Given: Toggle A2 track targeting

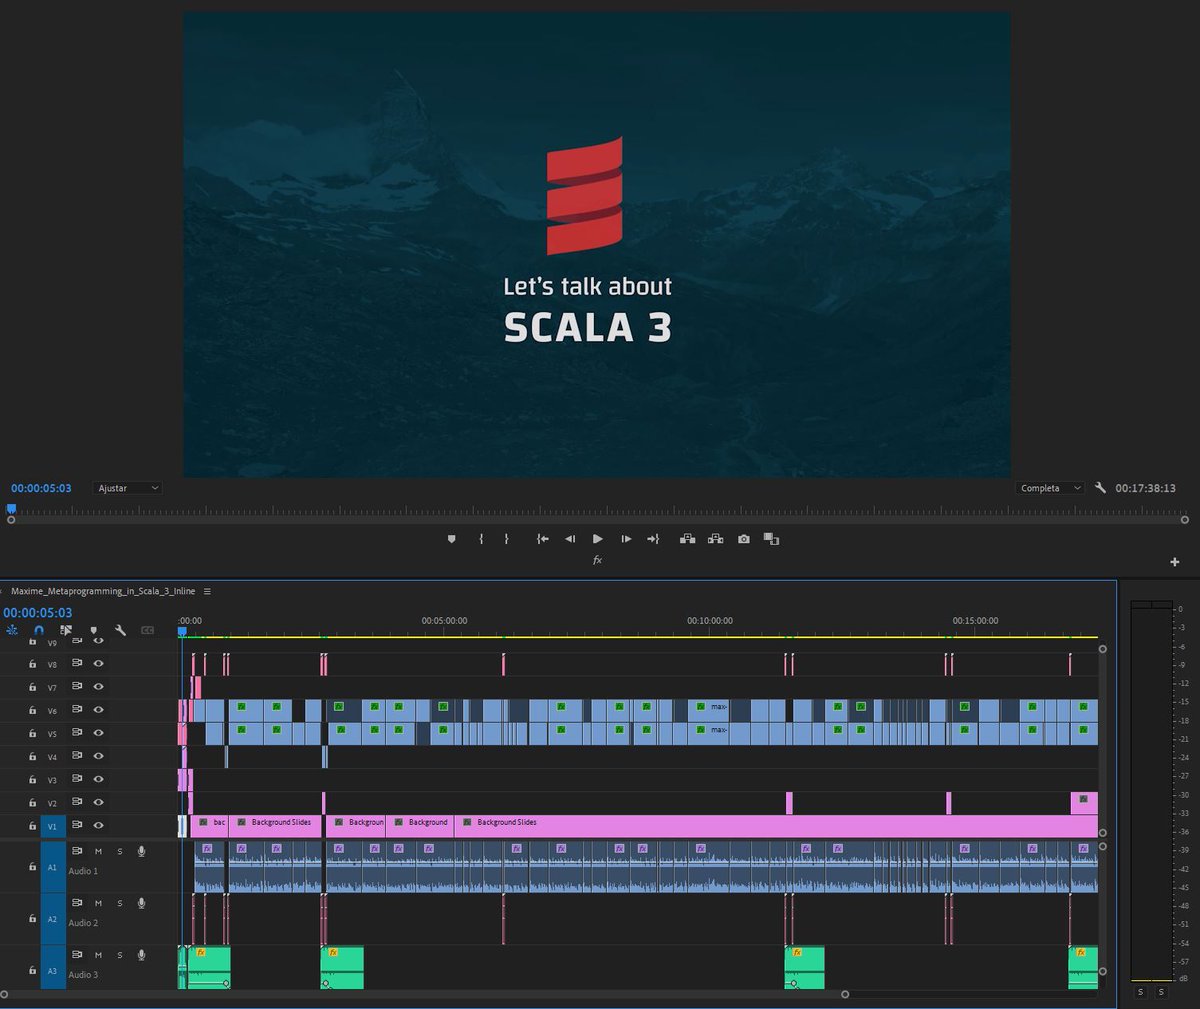Looking at the screenshot, I should tap(53, 919).
